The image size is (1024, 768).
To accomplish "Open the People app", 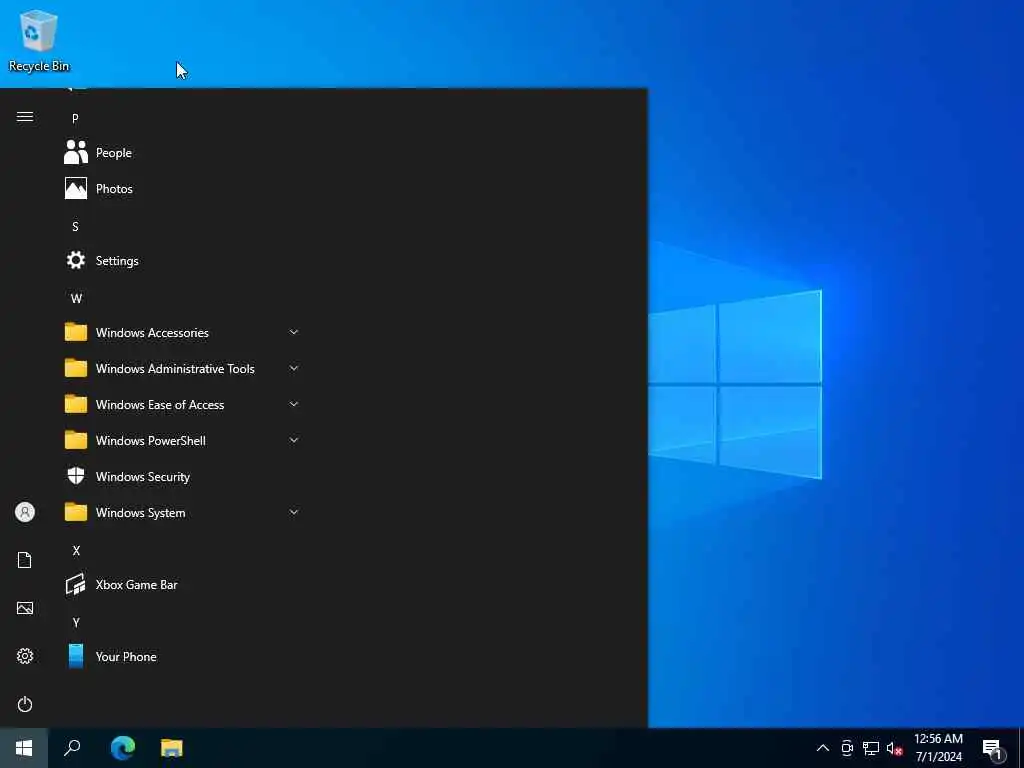I will coord(183,153).
